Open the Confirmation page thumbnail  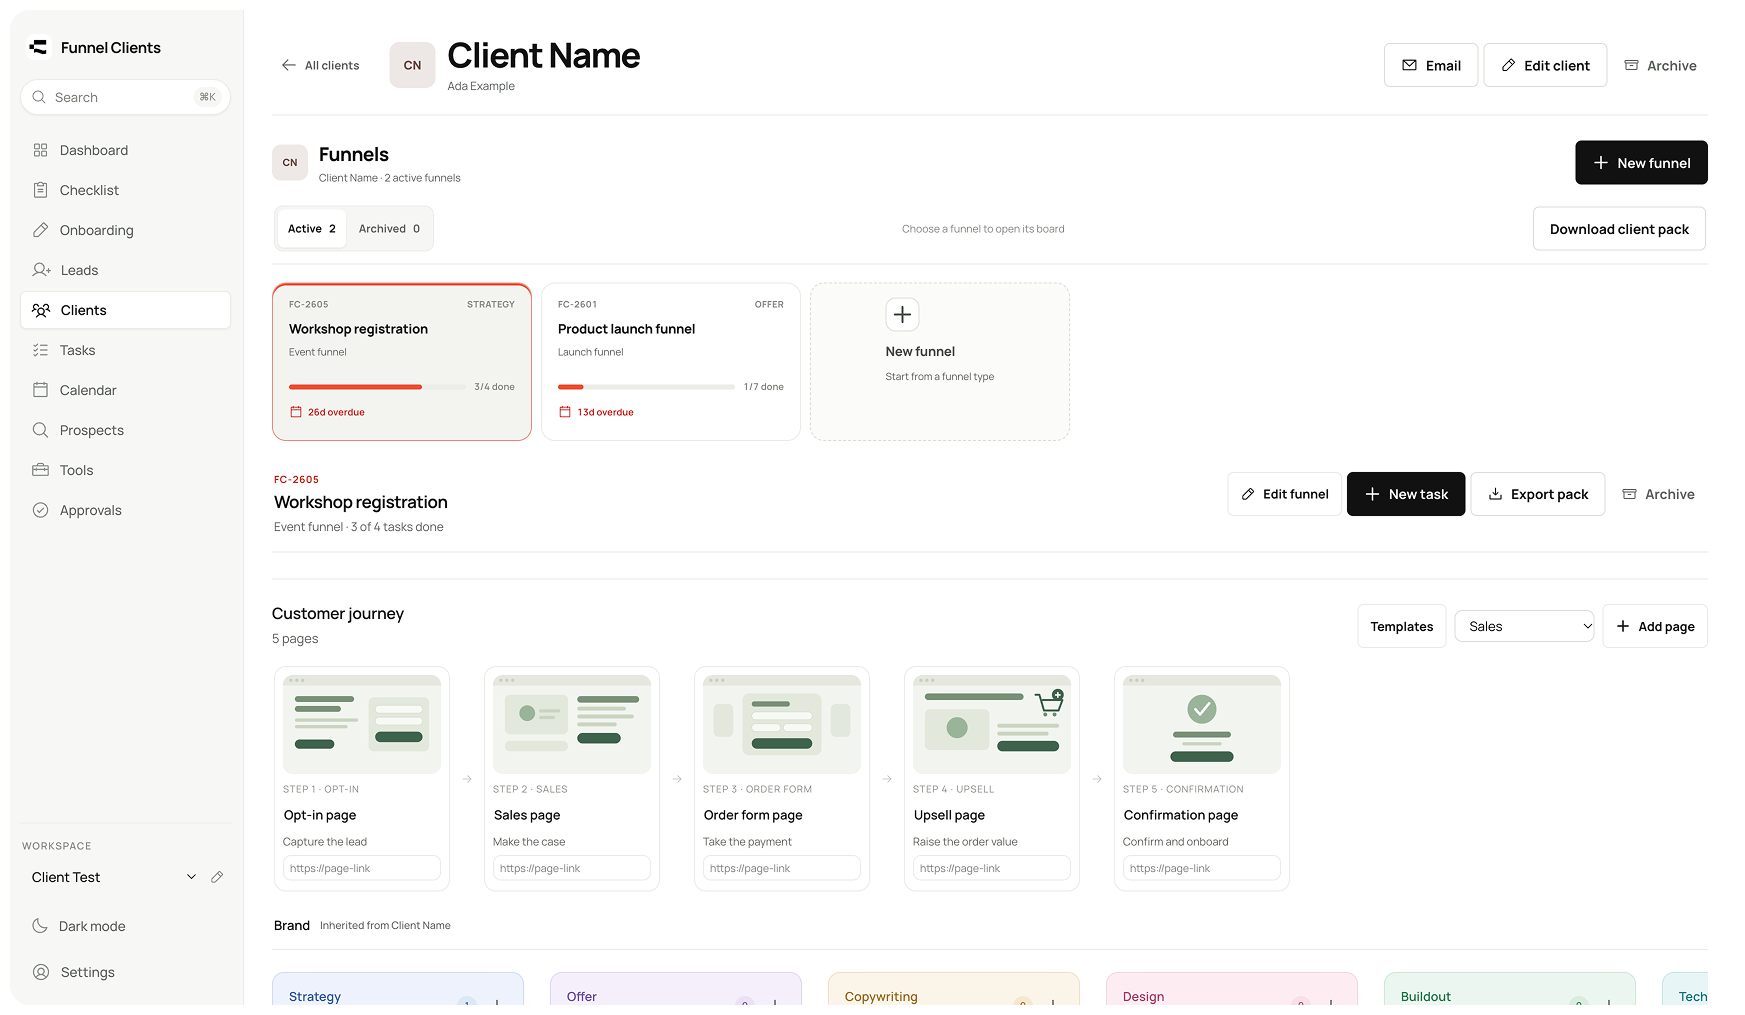(1202, 724)
